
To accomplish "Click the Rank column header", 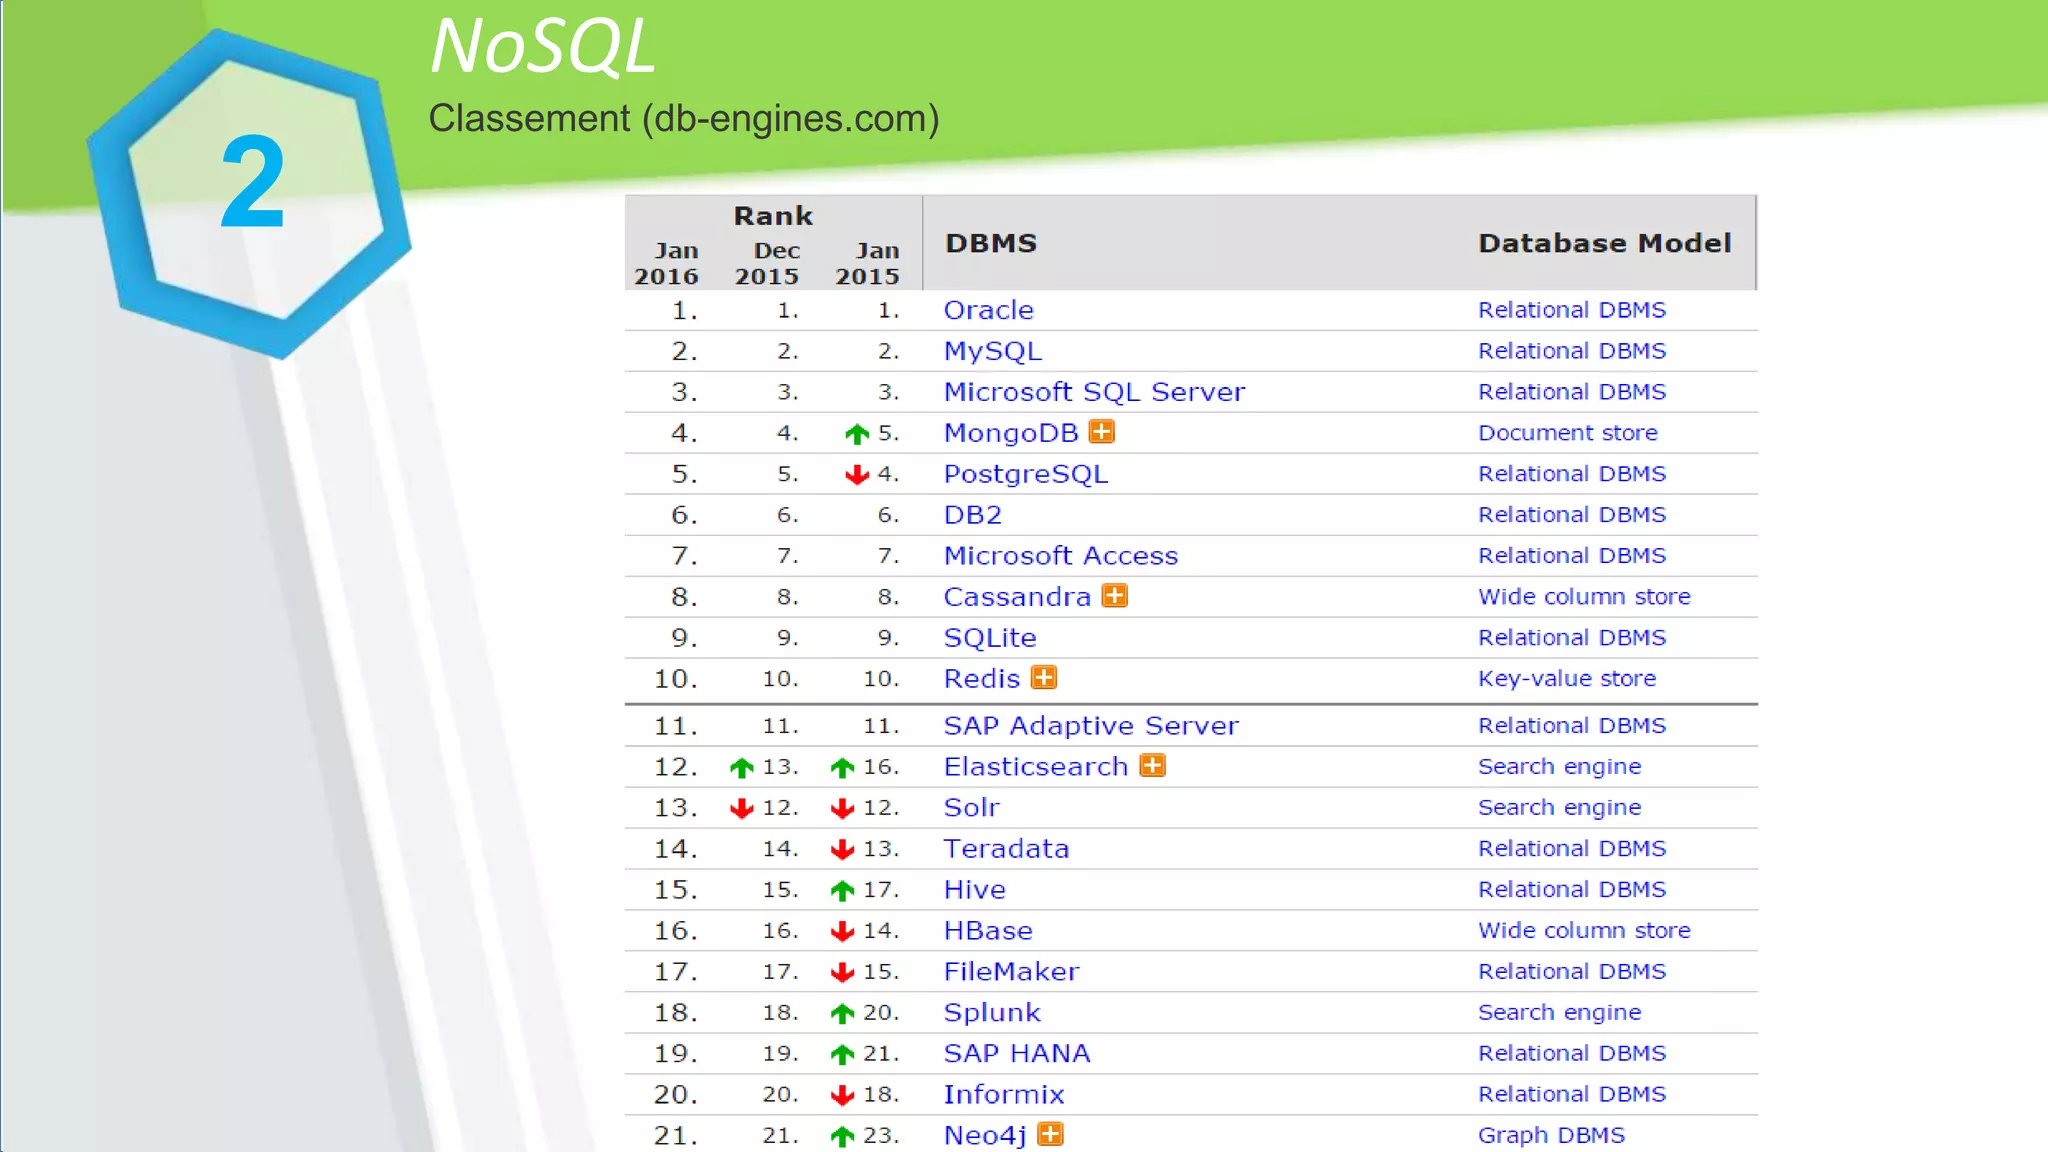I will click(773, 216).
